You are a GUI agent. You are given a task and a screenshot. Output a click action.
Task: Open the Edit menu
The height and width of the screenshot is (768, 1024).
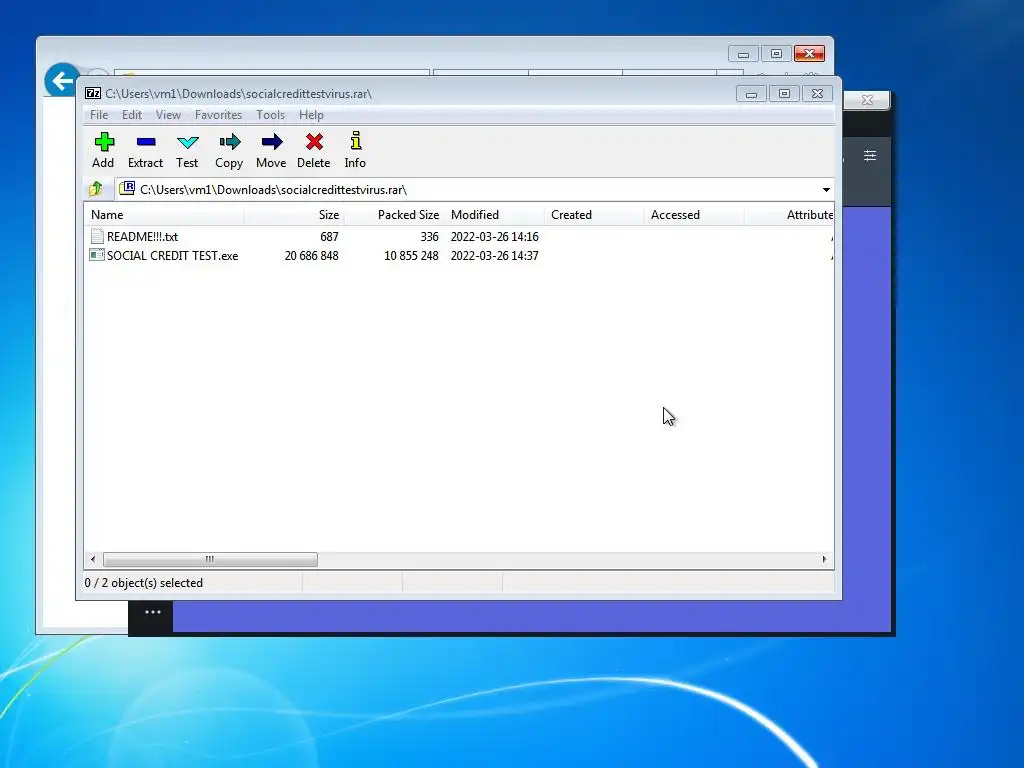coord(131,115)
